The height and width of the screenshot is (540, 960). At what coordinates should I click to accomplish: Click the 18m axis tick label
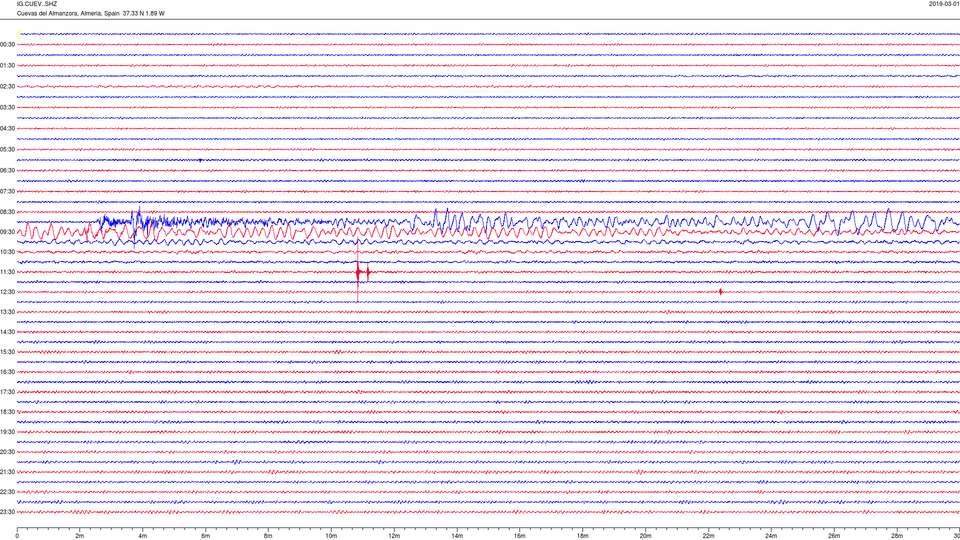point(582,536)
